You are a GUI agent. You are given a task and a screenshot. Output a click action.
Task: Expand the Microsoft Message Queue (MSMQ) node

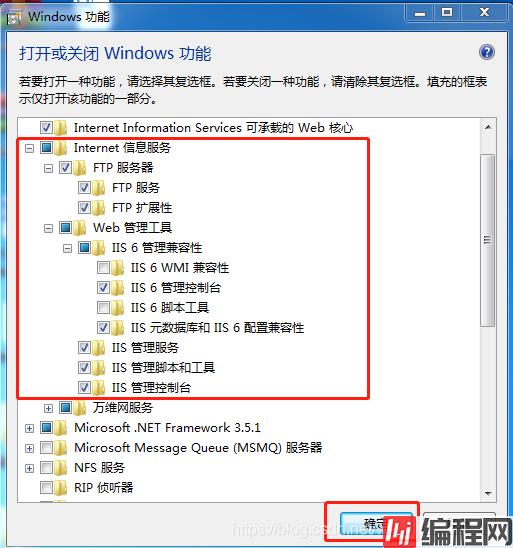30,448
